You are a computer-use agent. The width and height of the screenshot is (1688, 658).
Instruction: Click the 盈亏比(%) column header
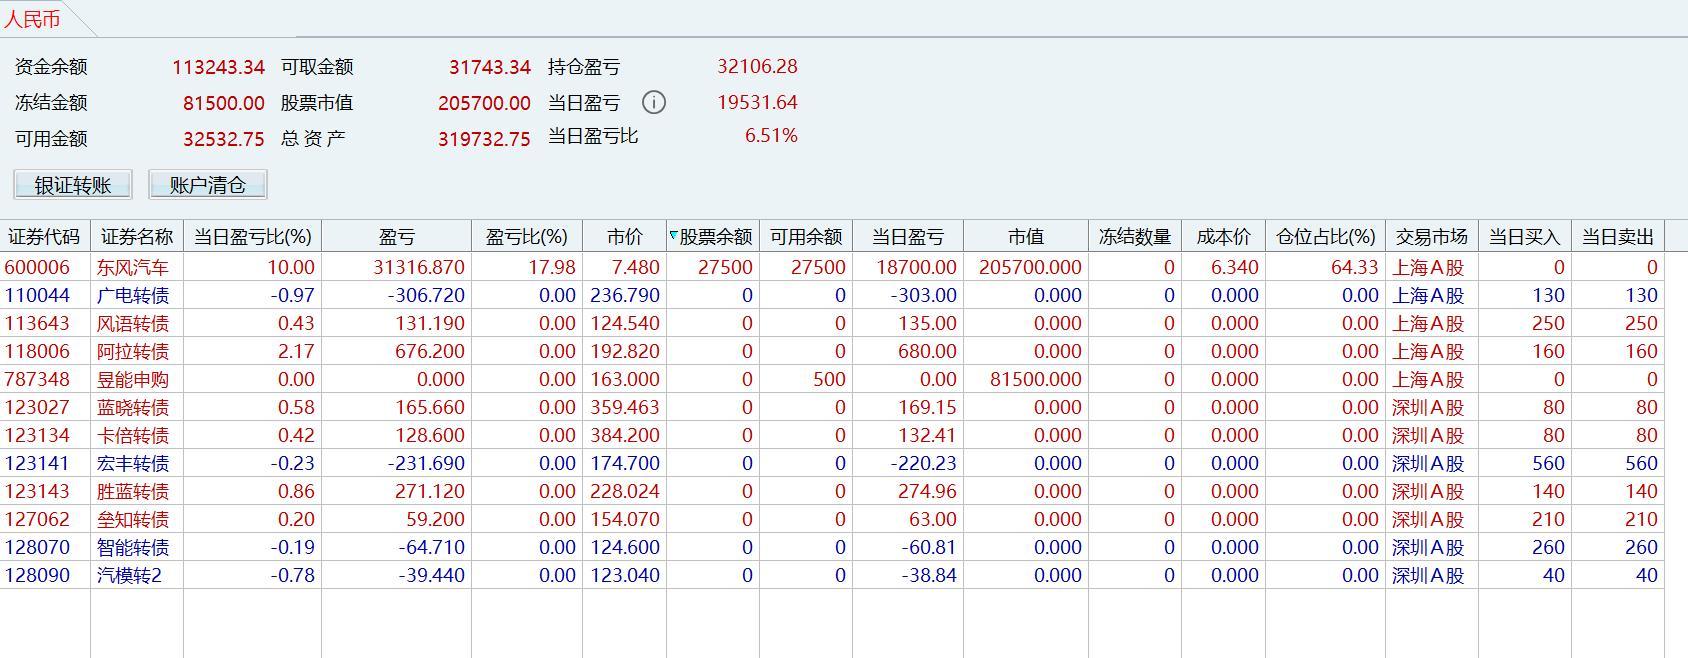coord(527,237)
